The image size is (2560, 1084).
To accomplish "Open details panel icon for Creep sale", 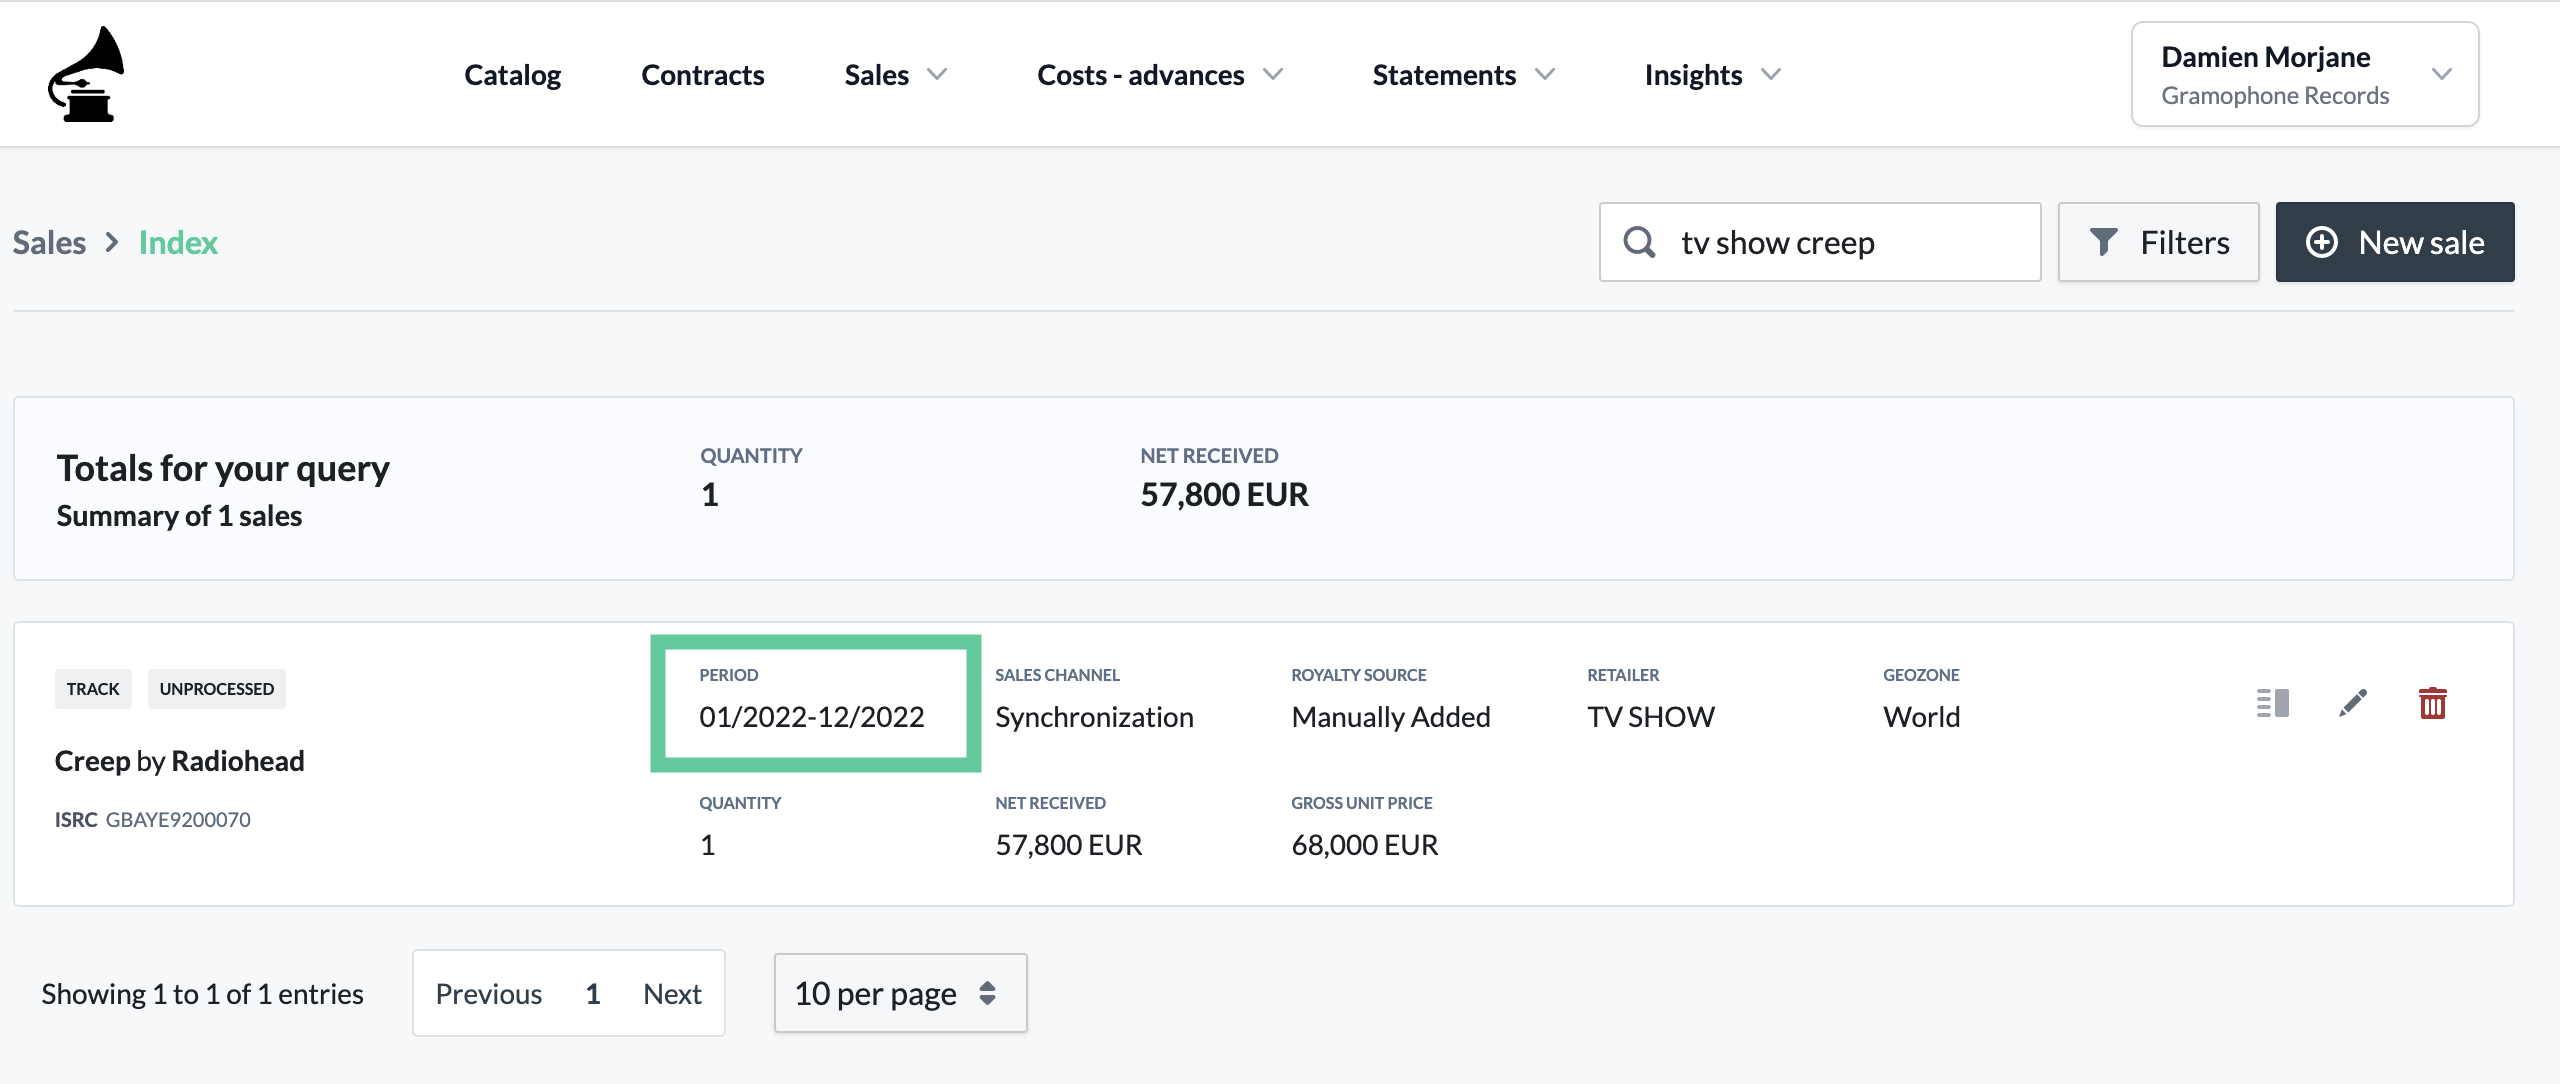I will click(x=2272, y=703).
